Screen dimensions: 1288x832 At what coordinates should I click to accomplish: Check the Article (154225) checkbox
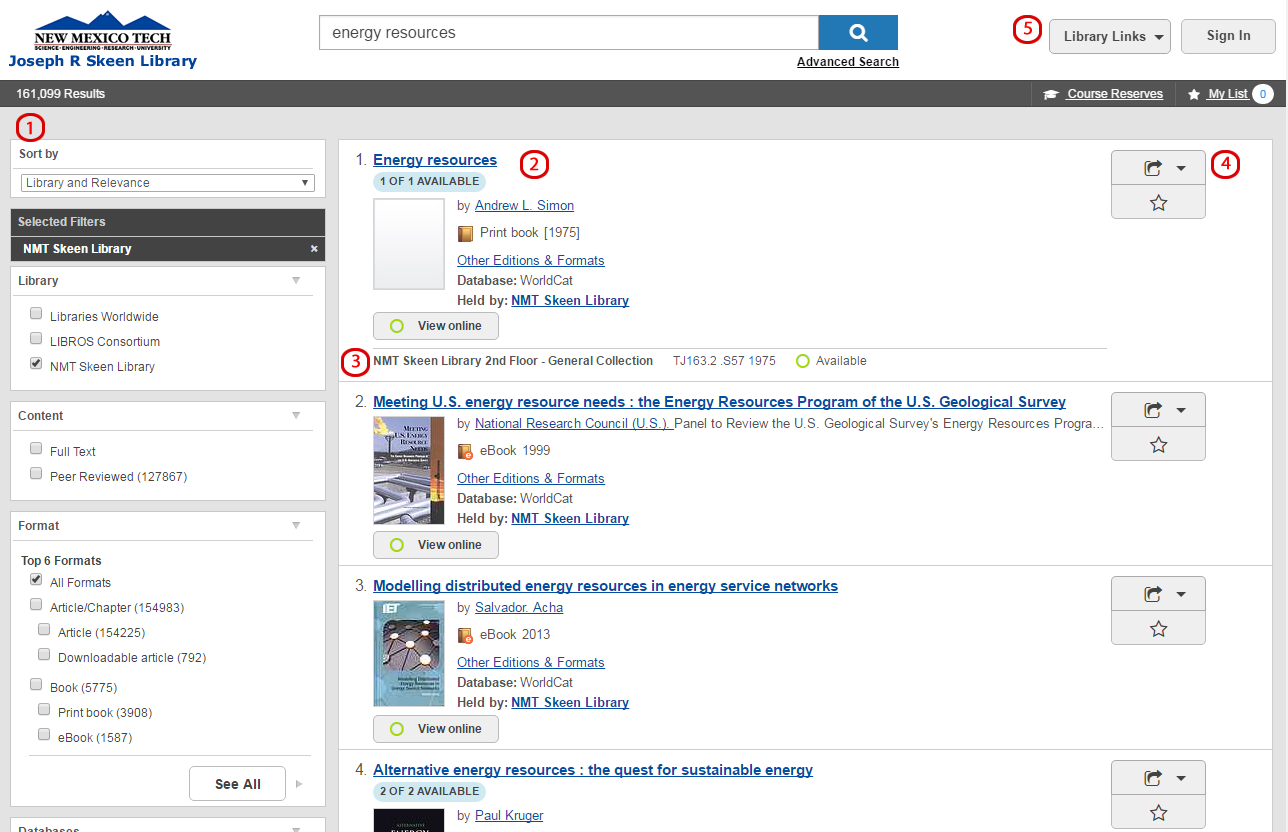[44, 630]
